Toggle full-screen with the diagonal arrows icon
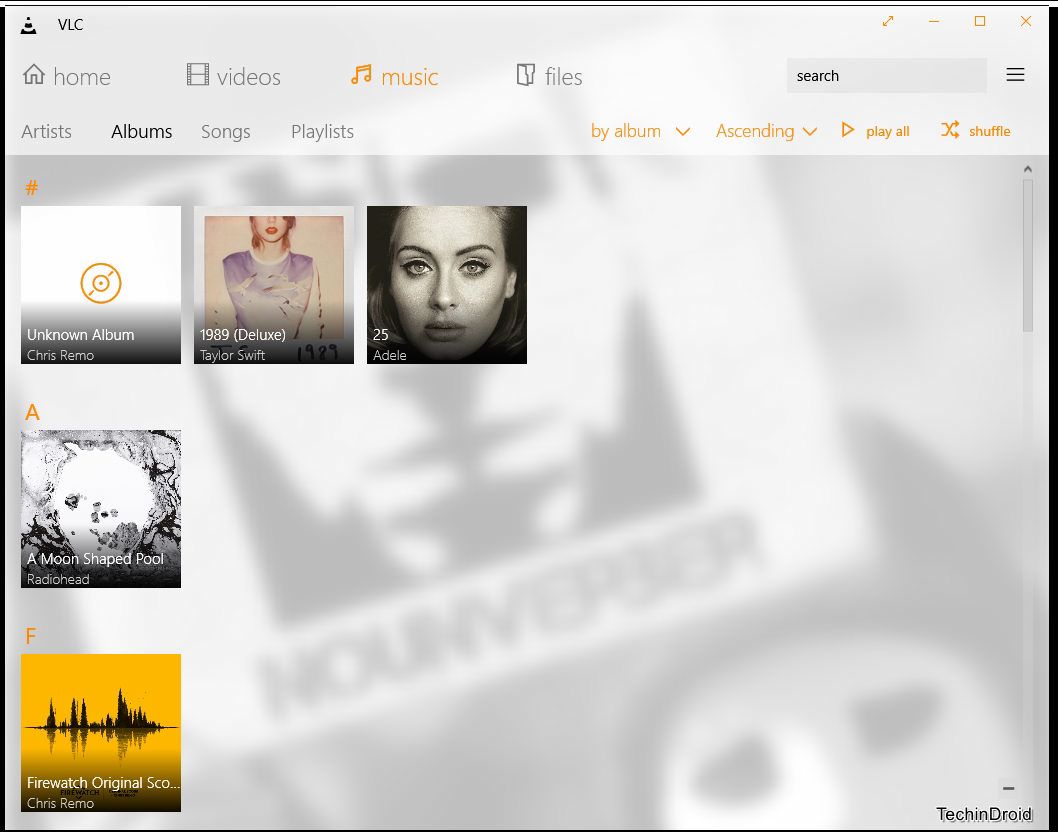The width and height of the screenshot is (1058, 839). (888, 22)
